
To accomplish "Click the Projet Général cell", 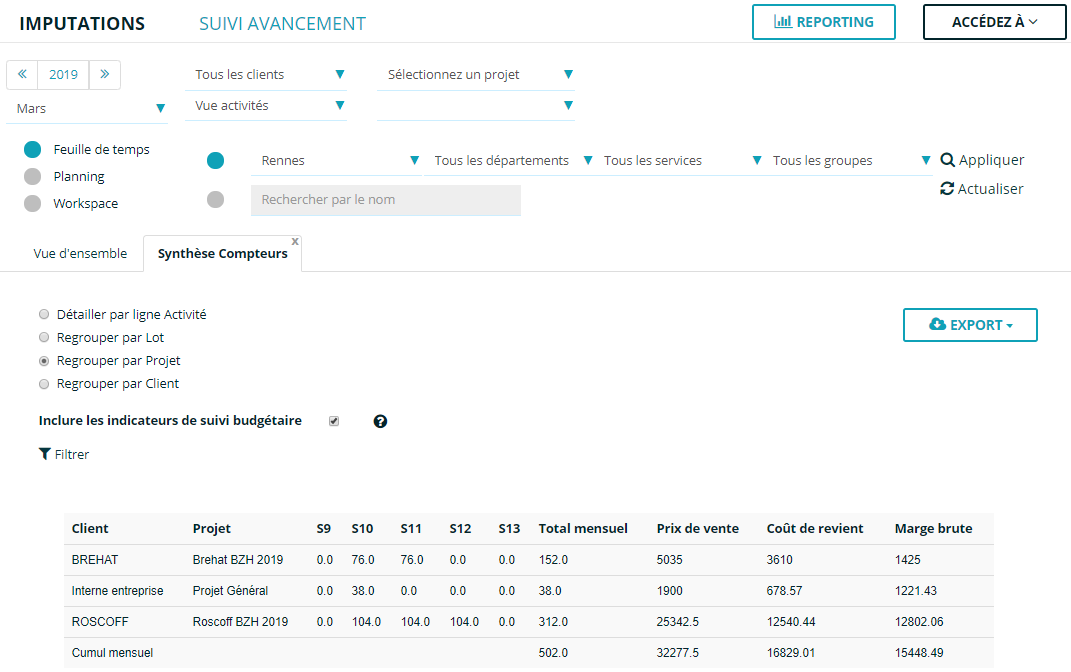I will pos(230,591).
